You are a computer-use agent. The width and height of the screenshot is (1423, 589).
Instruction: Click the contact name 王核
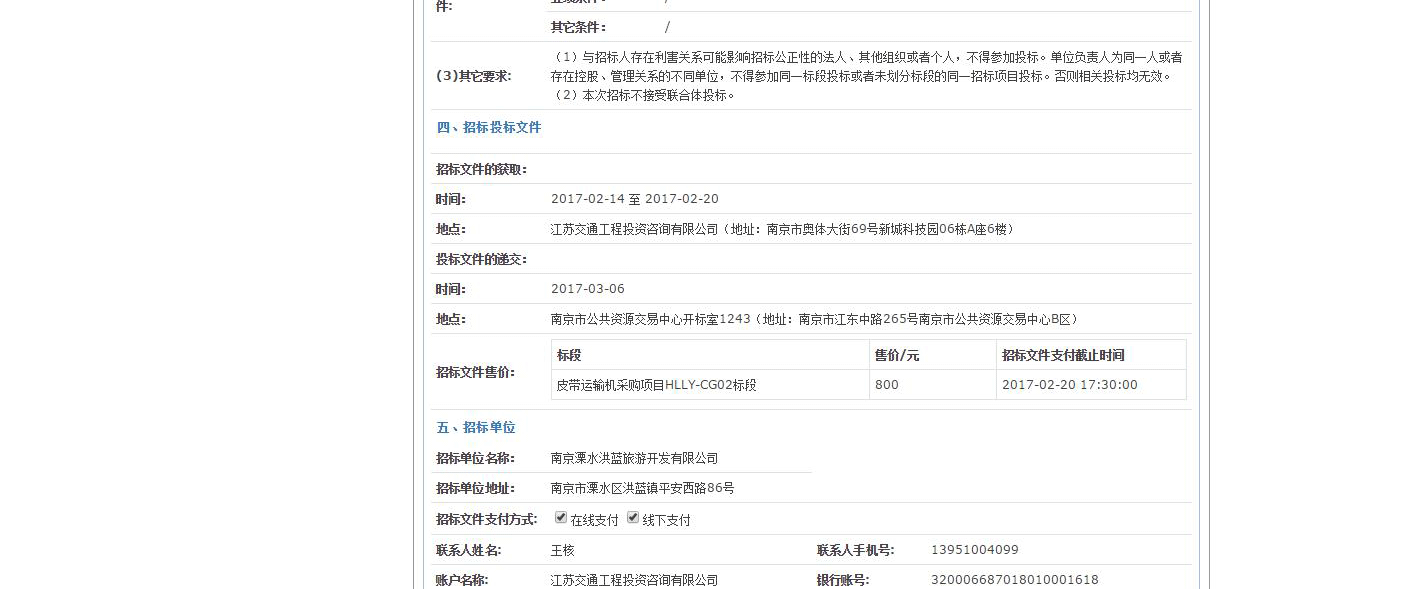[x=563, y=550]
